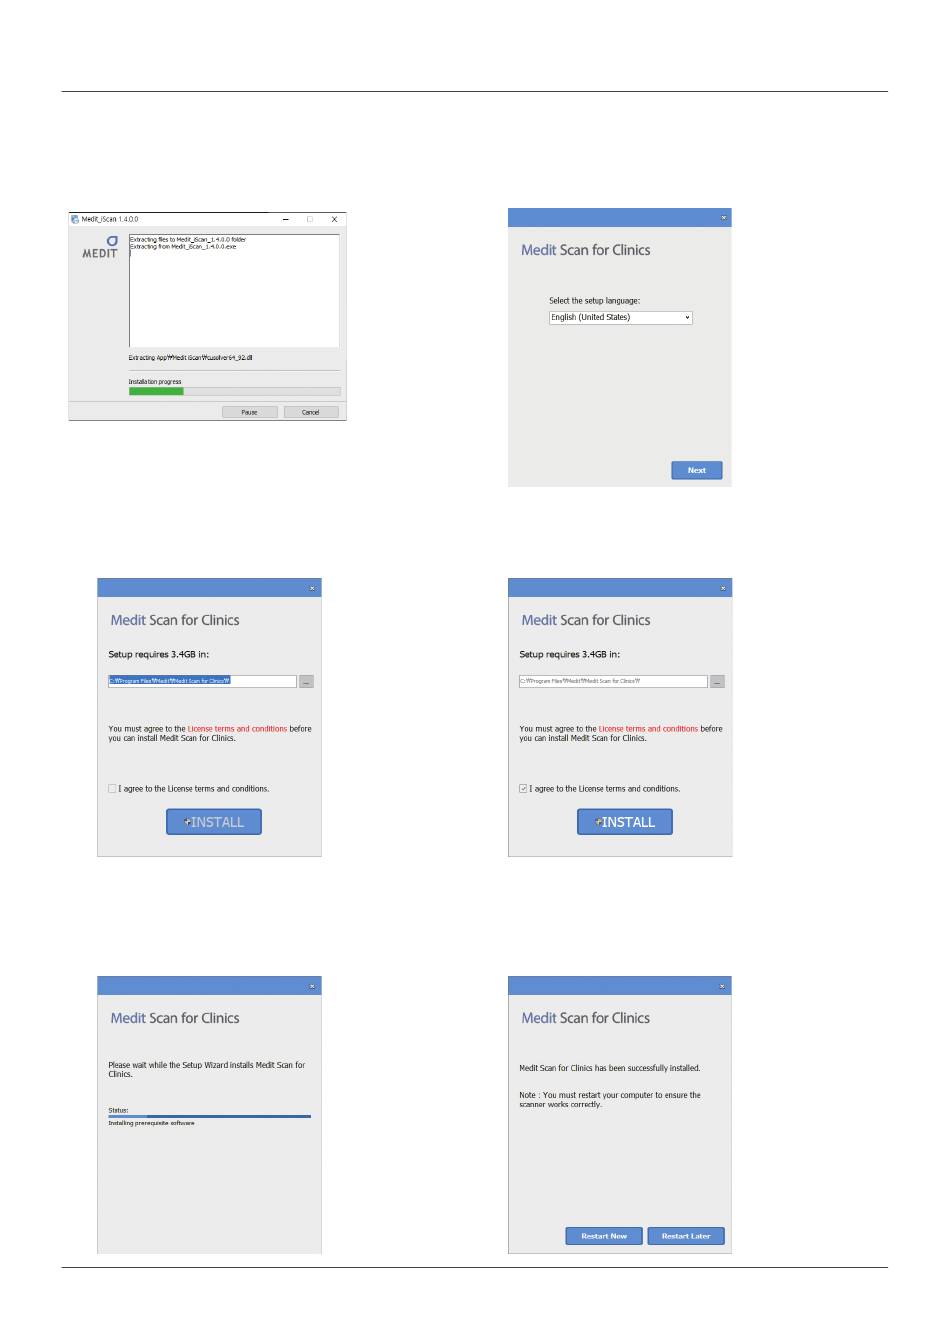Image resolution: width=950 pixels, height=1329 pixels.
Task: Tick the unchecked license agreement checkbox
Action: tap(112, 789)
